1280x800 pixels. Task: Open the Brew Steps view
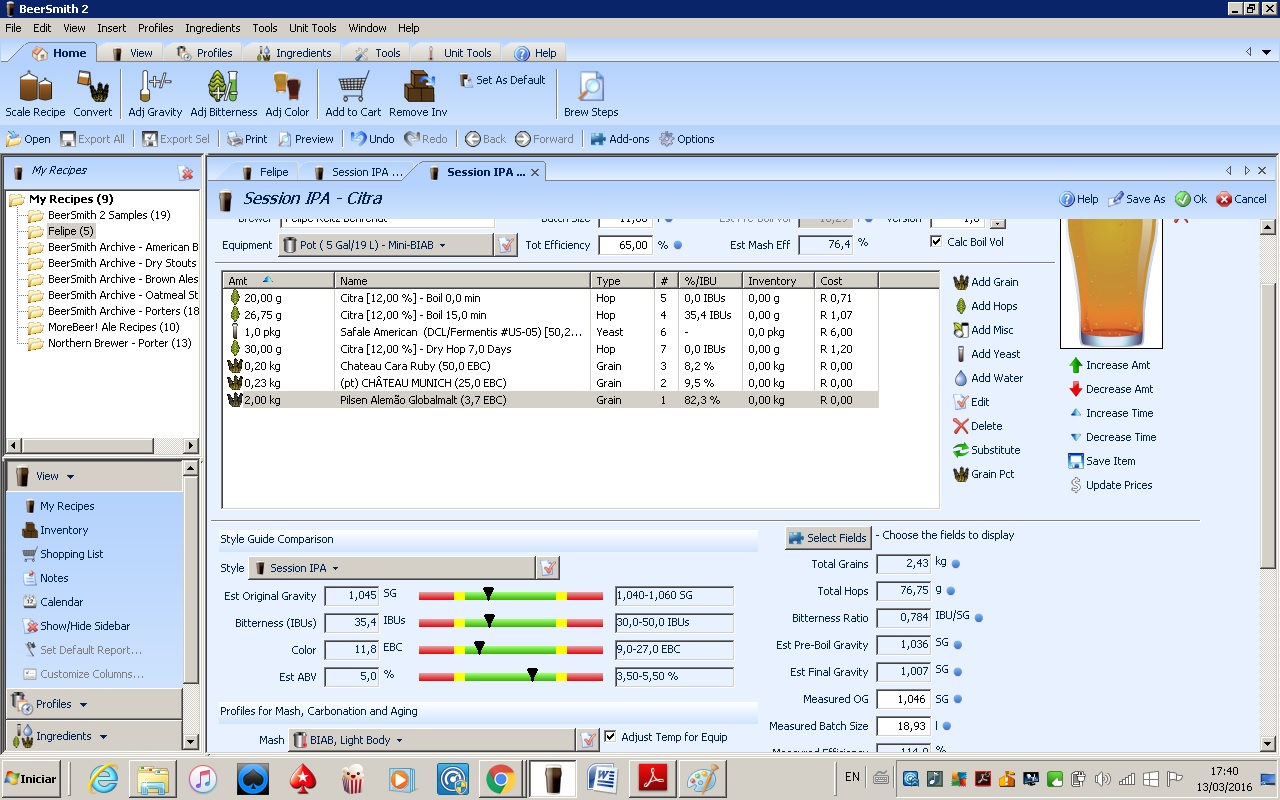[x=591, y=94]
